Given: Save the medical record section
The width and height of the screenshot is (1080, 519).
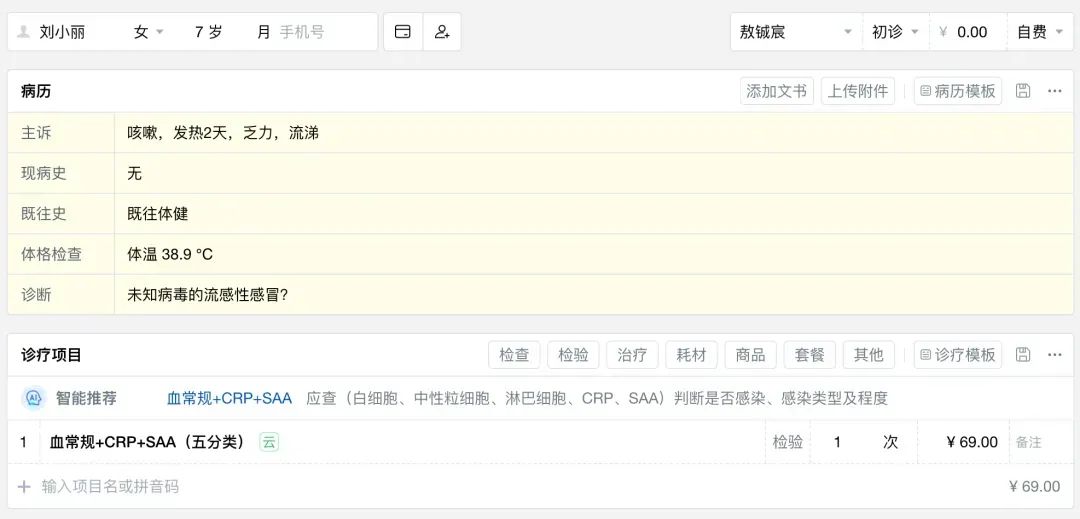Looking at the screenshot, I should tap(1023, 91).
